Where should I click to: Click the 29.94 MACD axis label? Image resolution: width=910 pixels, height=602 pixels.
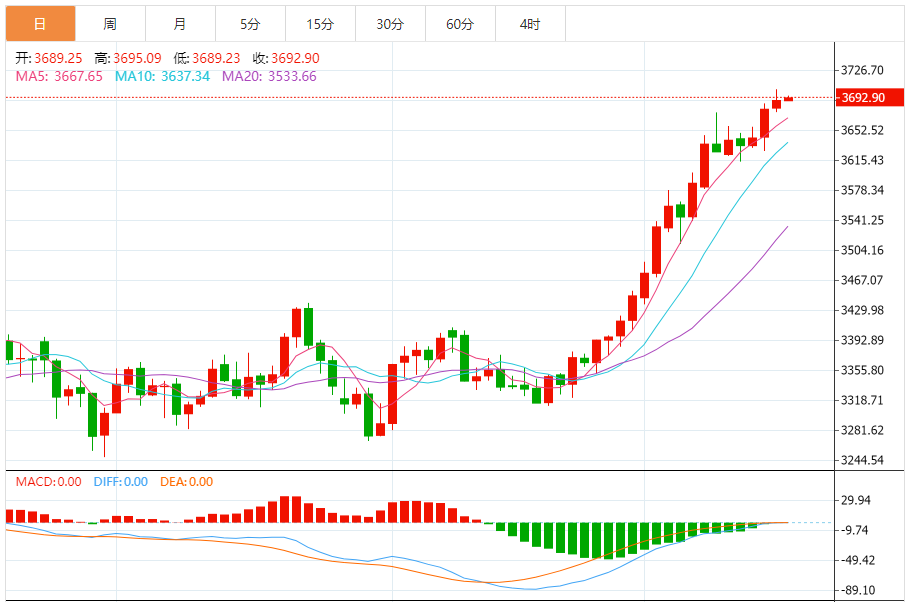coord(856,500)
